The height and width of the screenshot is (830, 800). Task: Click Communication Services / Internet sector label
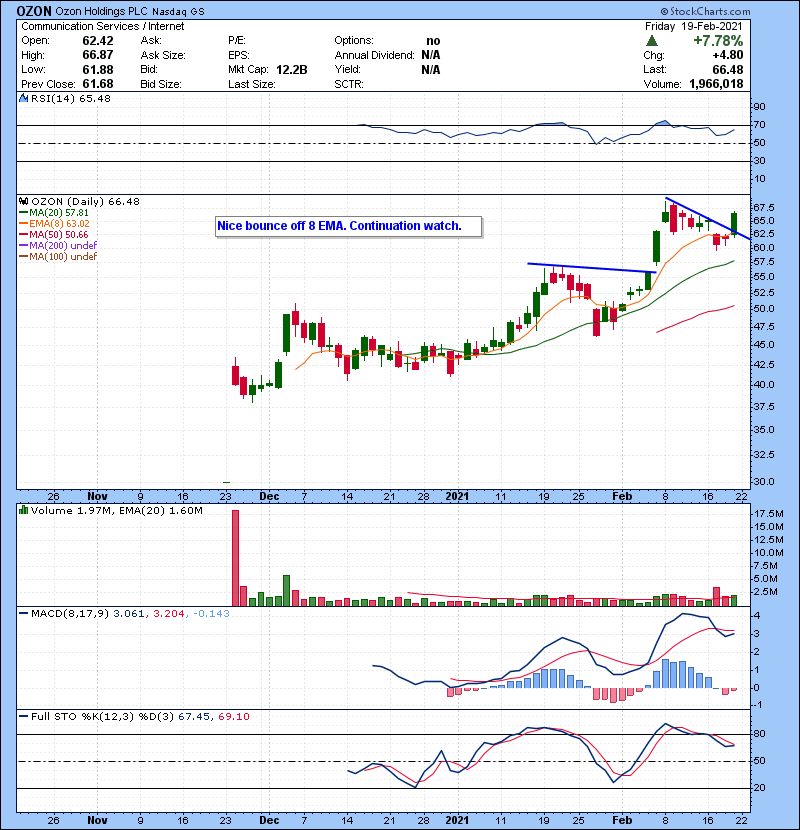(x=103, y=26)
